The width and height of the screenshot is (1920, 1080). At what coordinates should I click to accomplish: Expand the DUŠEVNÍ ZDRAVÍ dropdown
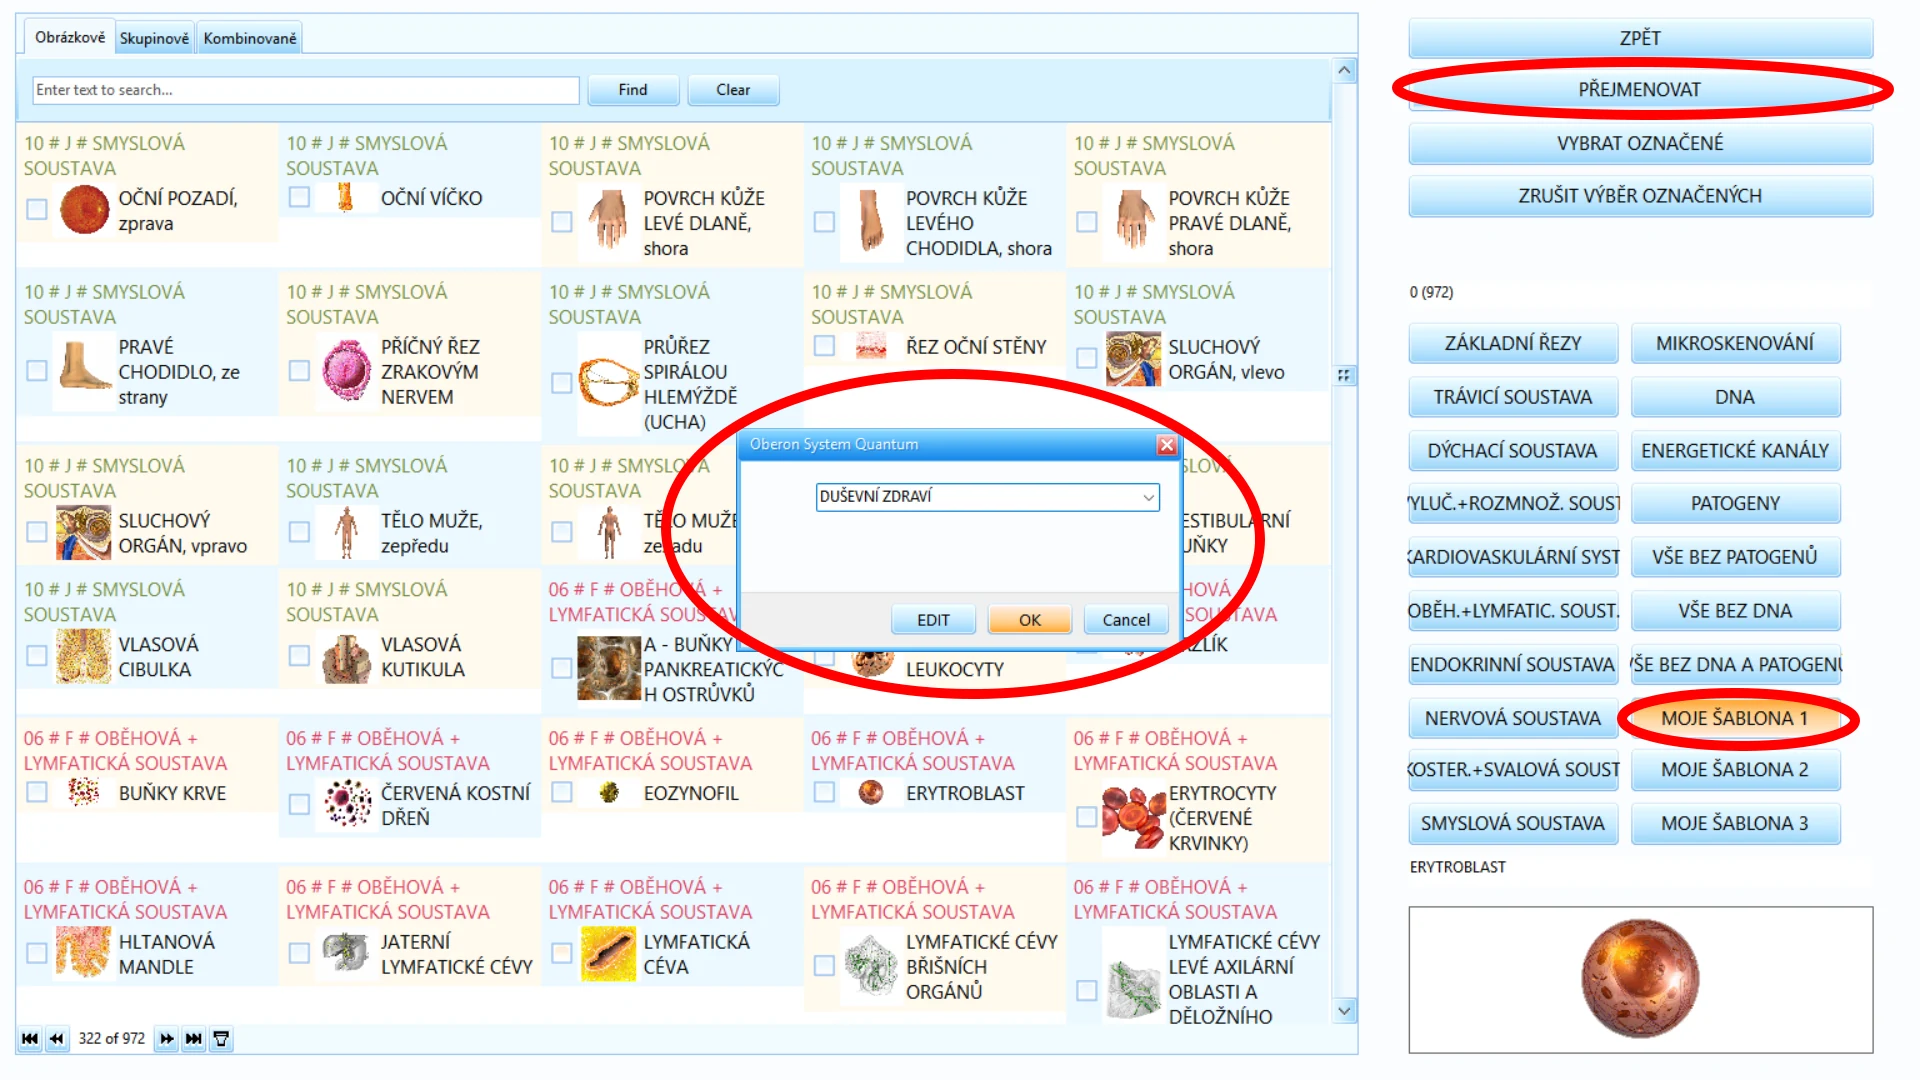pyautogui.click(x=1148, y=497)
